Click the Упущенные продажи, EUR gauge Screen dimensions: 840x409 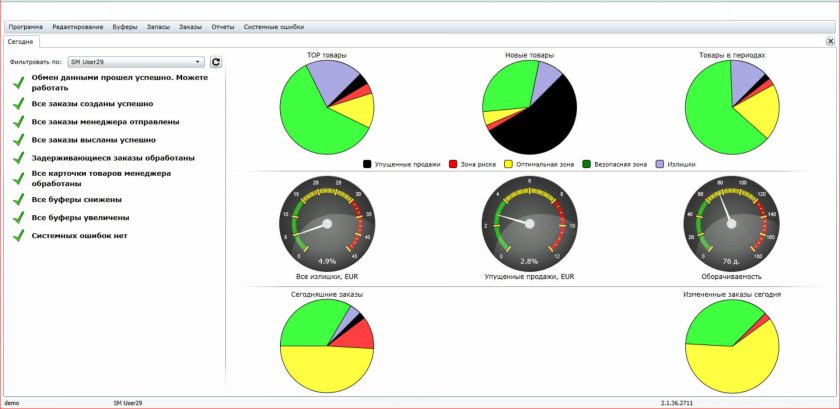click(x=529, y=224)
